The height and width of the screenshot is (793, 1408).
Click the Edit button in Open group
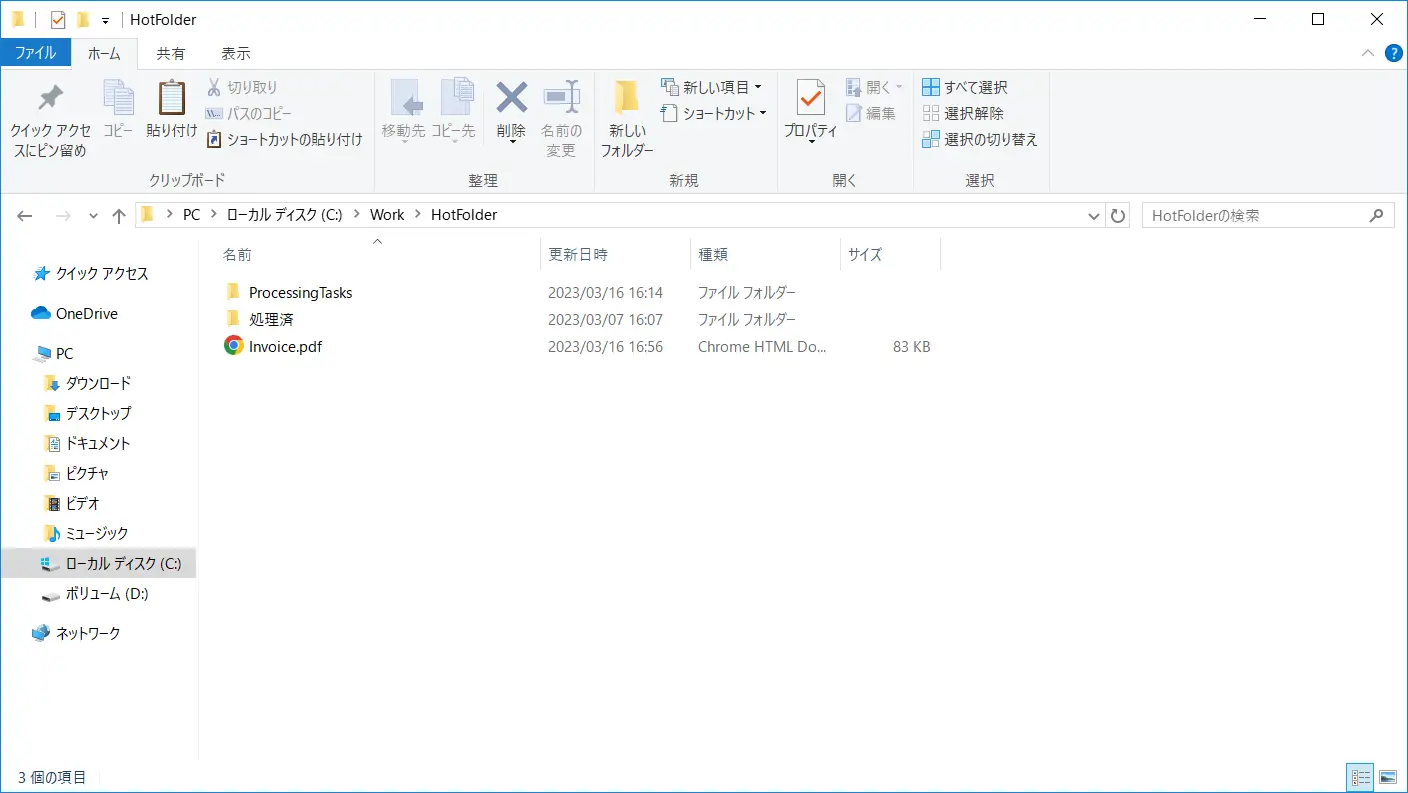click(x=871, y=113)
